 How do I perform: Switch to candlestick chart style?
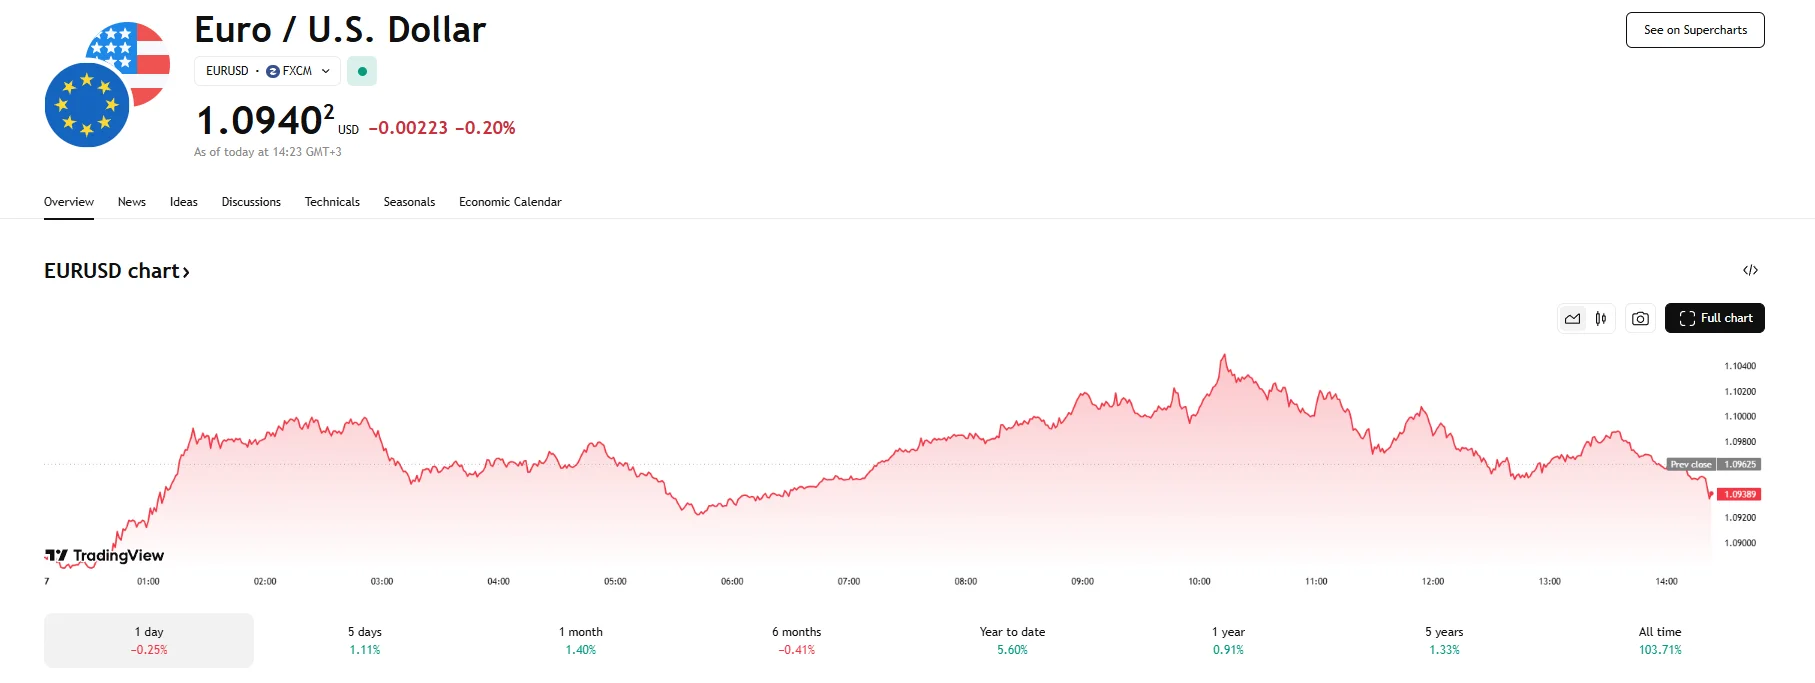click(1601, 319)
